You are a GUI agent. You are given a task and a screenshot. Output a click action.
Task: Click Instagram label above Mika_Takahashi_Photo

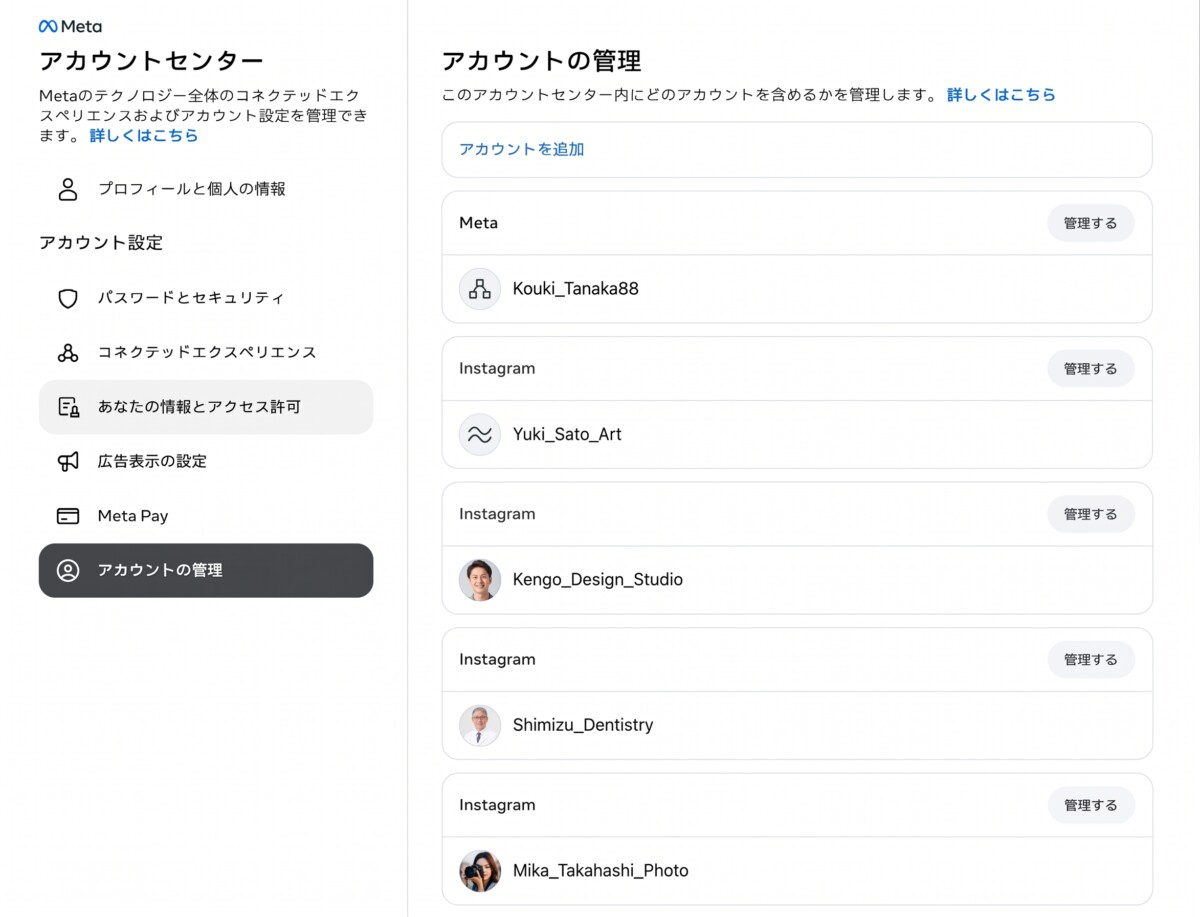[x=497, y=805]
